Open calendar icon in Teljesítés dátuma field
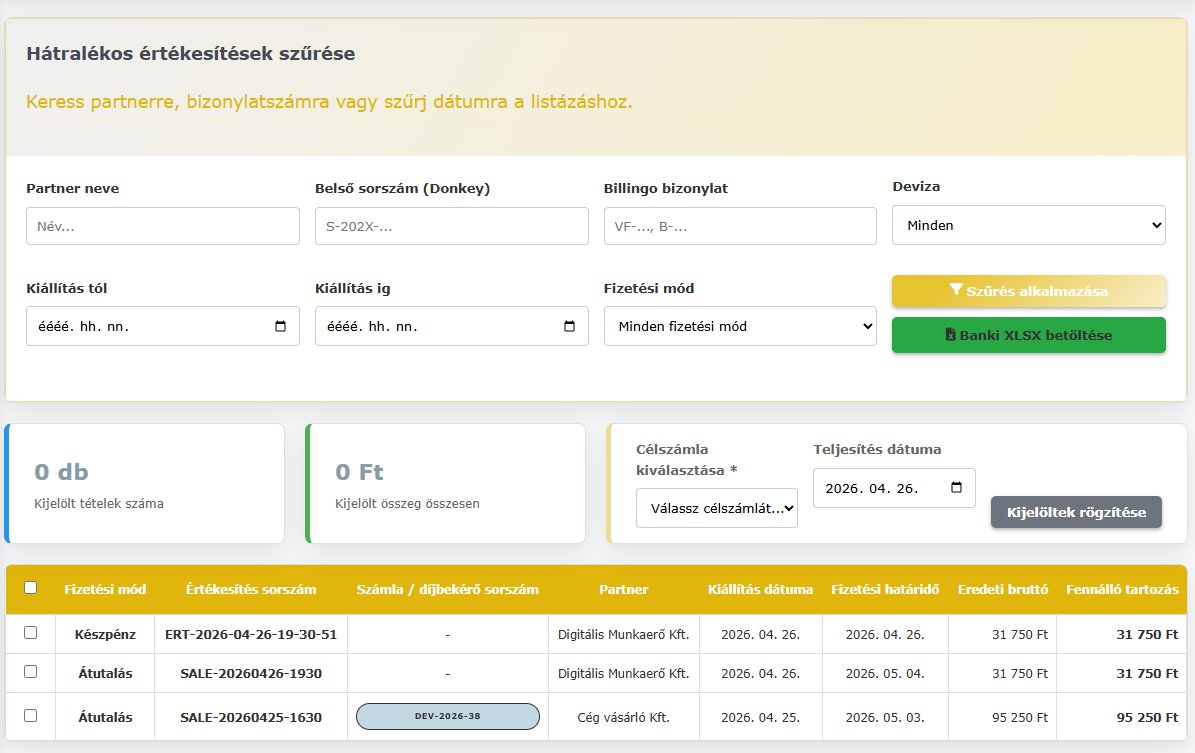The image size is (1195, 753). (x=956, y=488)
